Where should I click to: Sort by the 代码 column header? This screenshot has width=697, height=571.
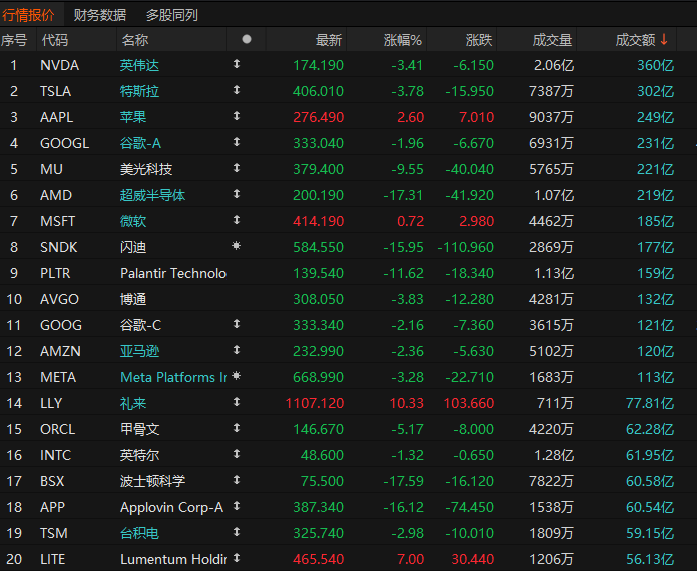pyautogui.click(x=55, y=40)
